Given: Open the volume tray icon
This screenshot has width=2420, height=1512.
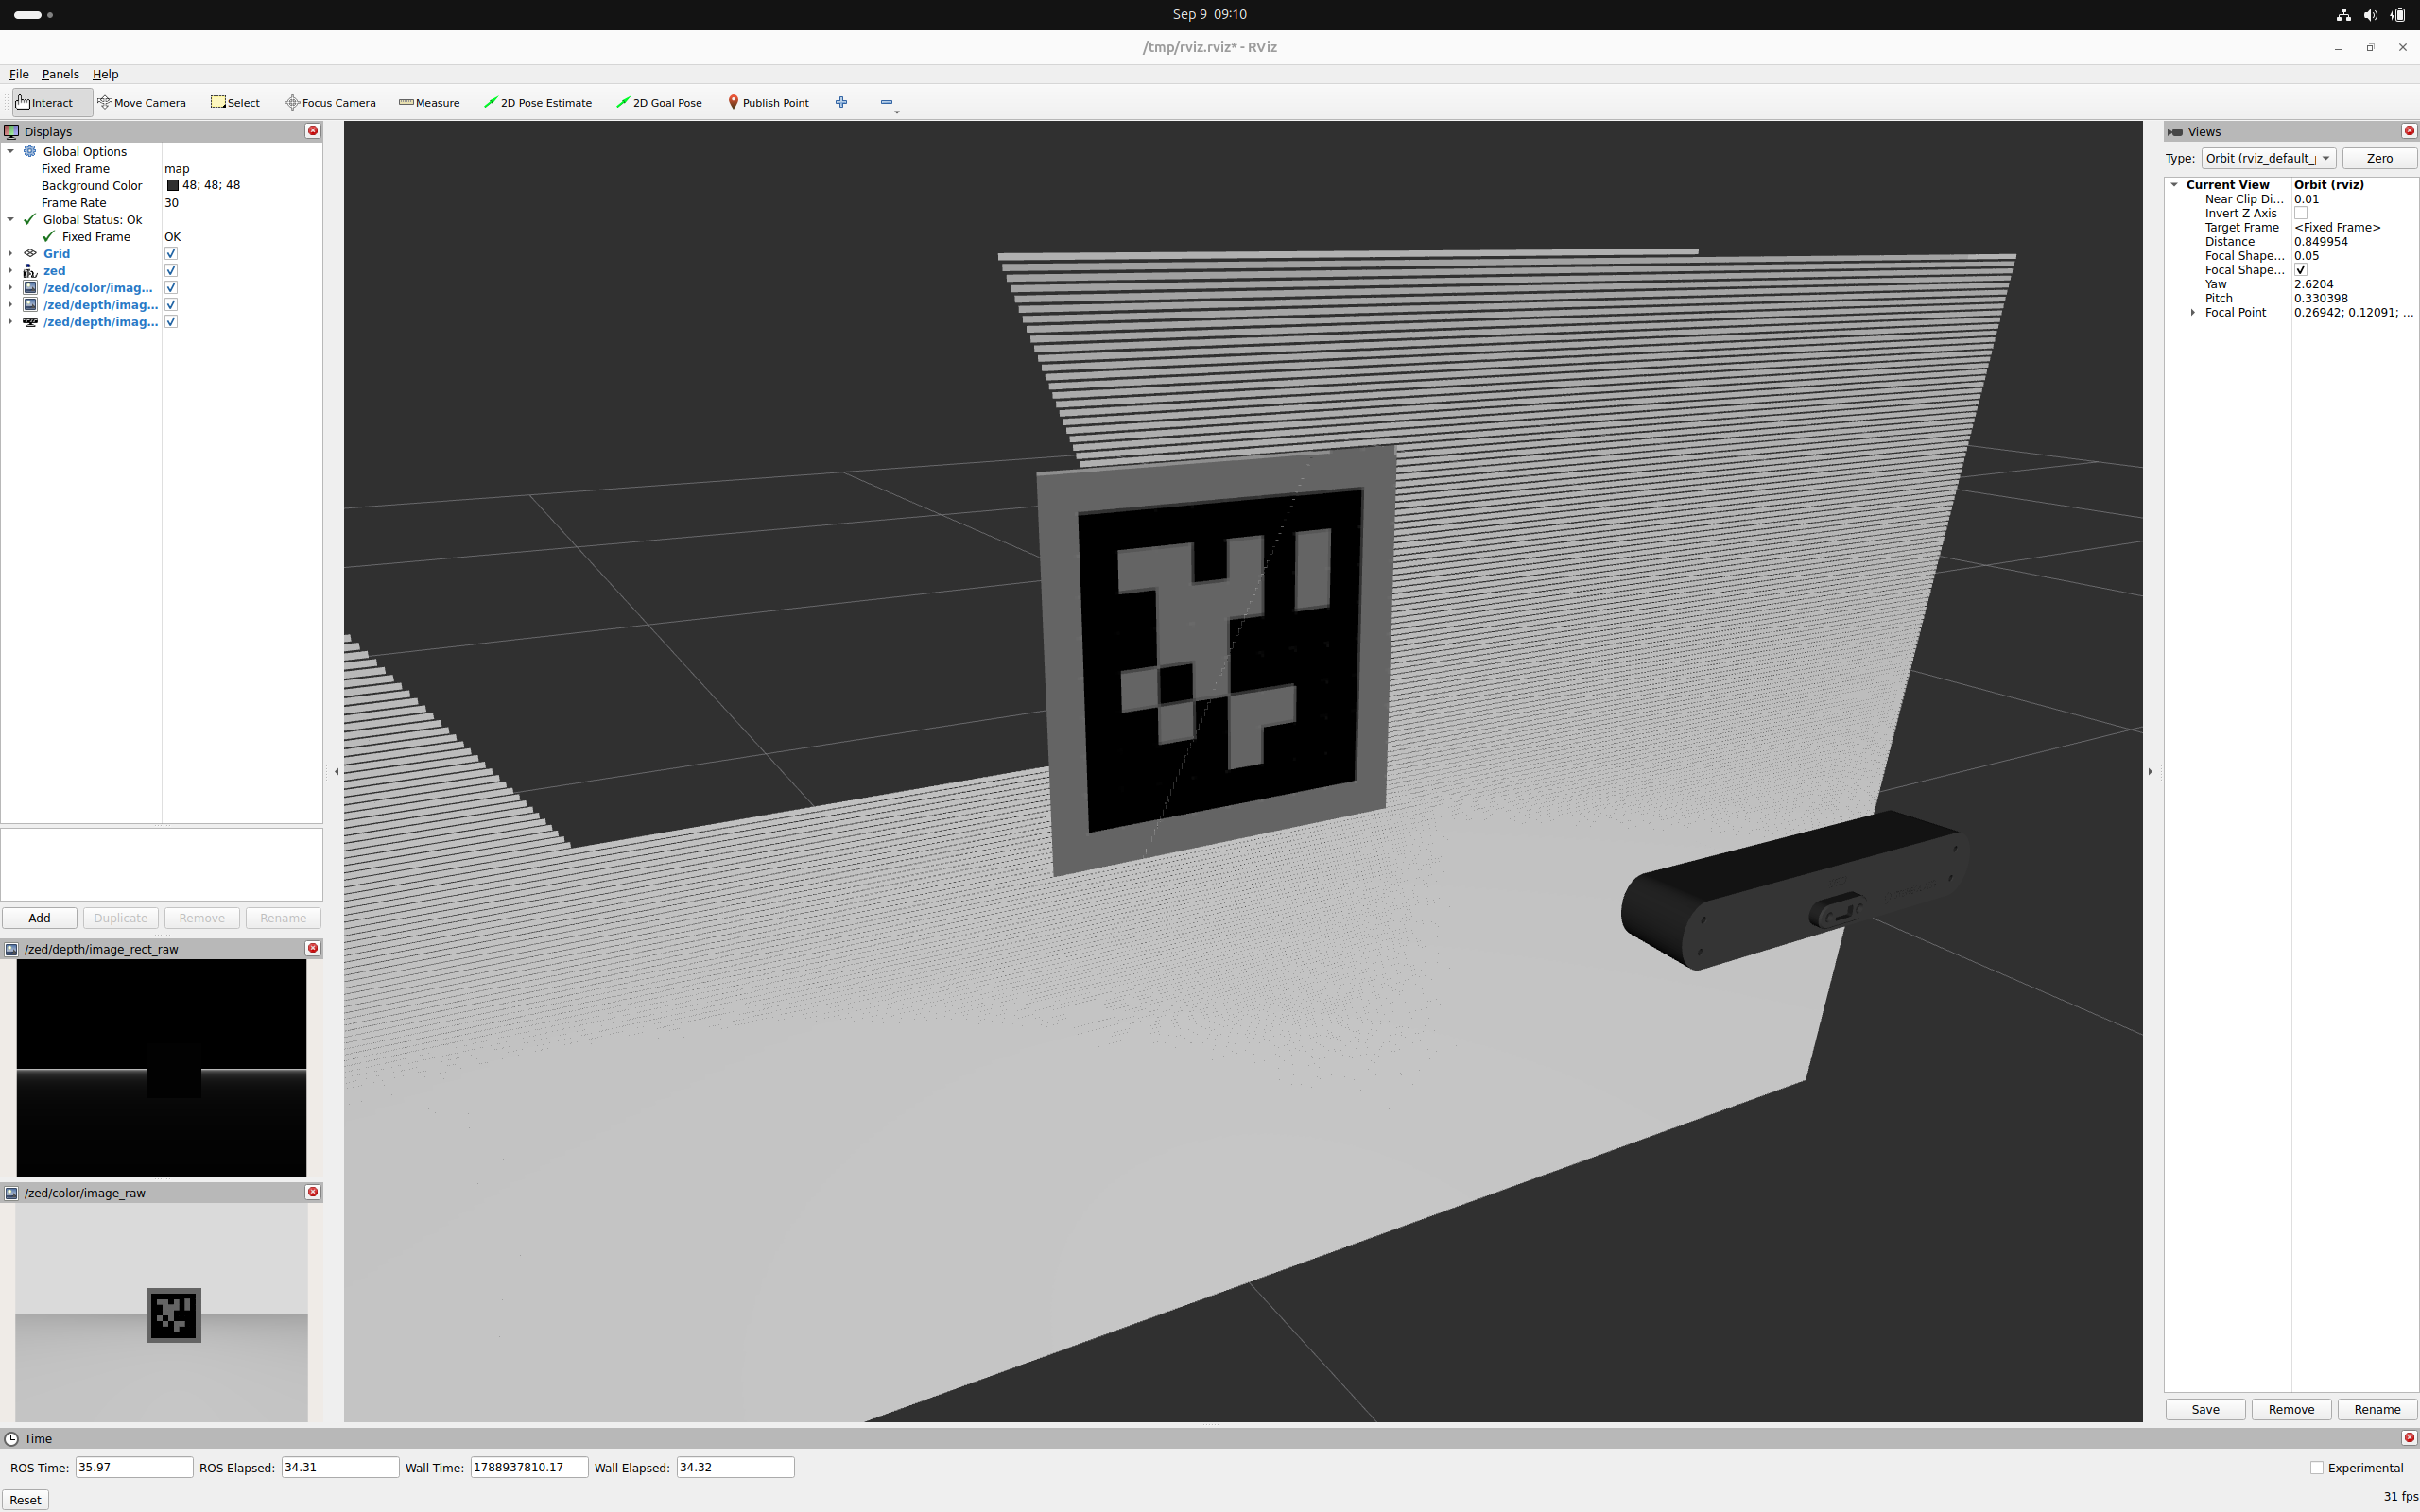Looking at the screenshot, I should 2370,14.
